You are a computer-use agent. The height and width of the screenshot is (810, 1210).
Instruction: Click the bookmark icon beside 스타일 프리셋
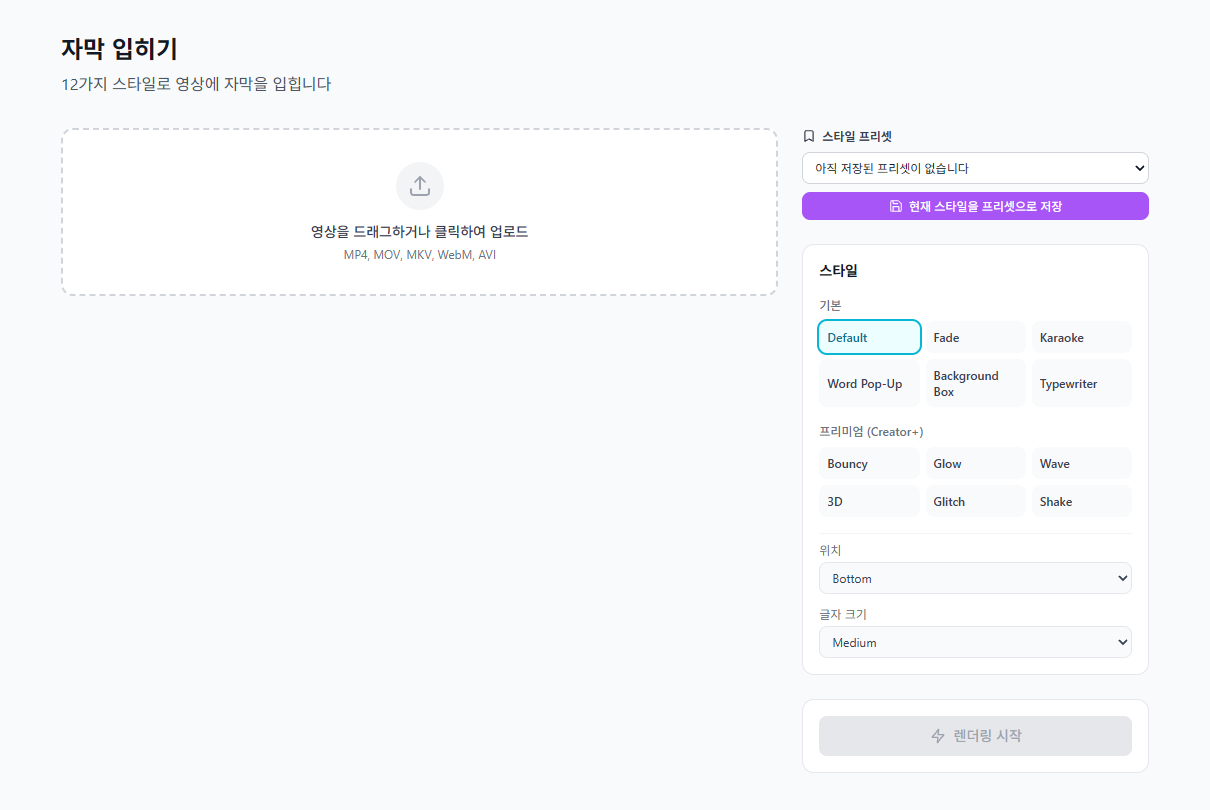pyautogui.click(x=809, y=136)
